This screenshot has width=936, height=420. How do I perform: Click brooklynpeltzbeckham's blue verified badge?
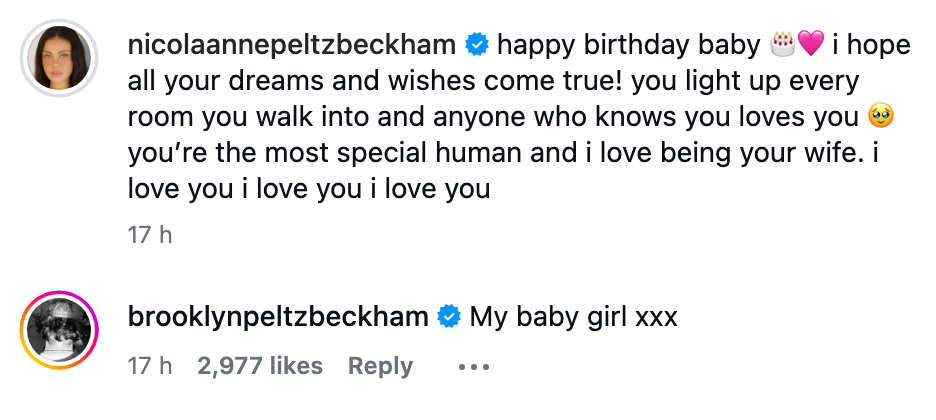449,318
